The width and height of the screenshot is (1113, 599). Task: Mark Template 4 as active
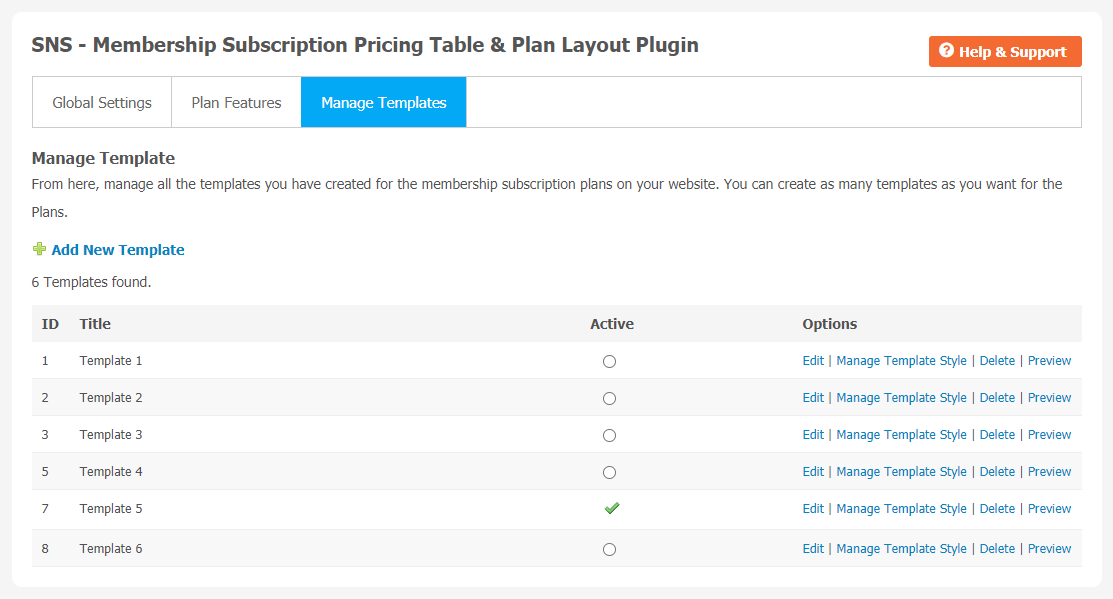point(609,472)
